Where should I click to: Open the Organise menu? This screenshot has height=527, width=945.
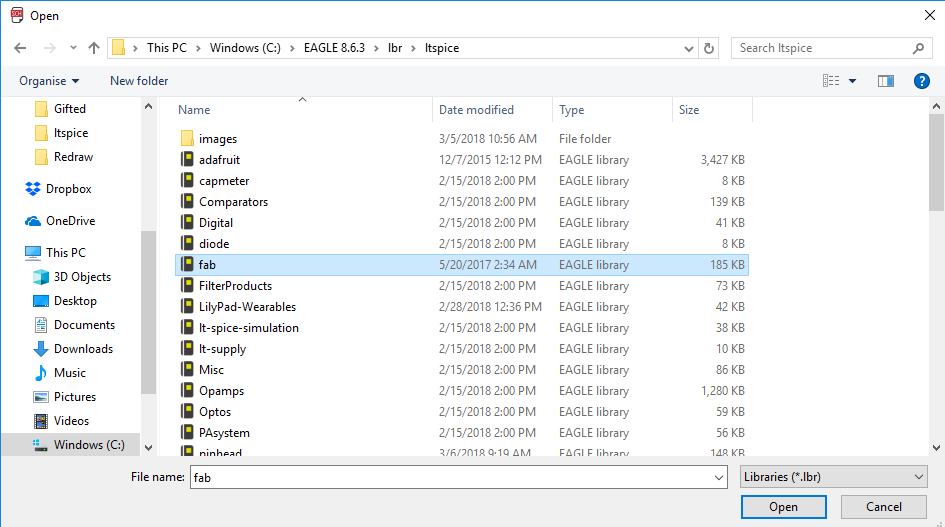[x=49, y=81]
